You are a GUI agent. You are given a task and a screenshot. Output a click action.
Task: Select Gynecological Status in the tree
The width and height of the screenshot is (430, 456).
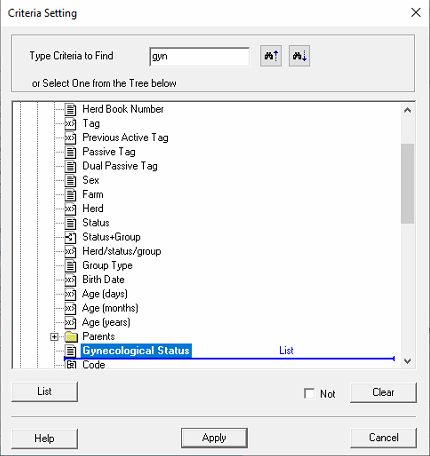136,351
